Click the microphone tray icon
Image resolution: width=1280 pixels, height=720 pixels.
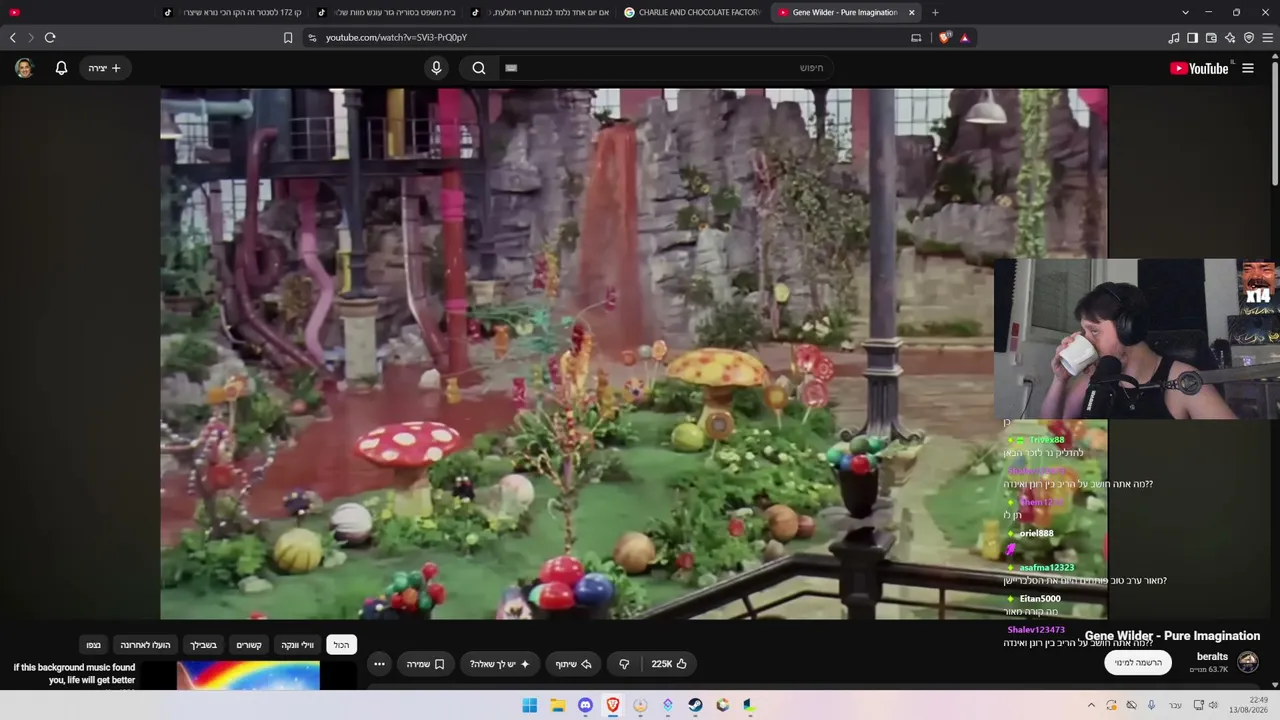click(1151, 705)
